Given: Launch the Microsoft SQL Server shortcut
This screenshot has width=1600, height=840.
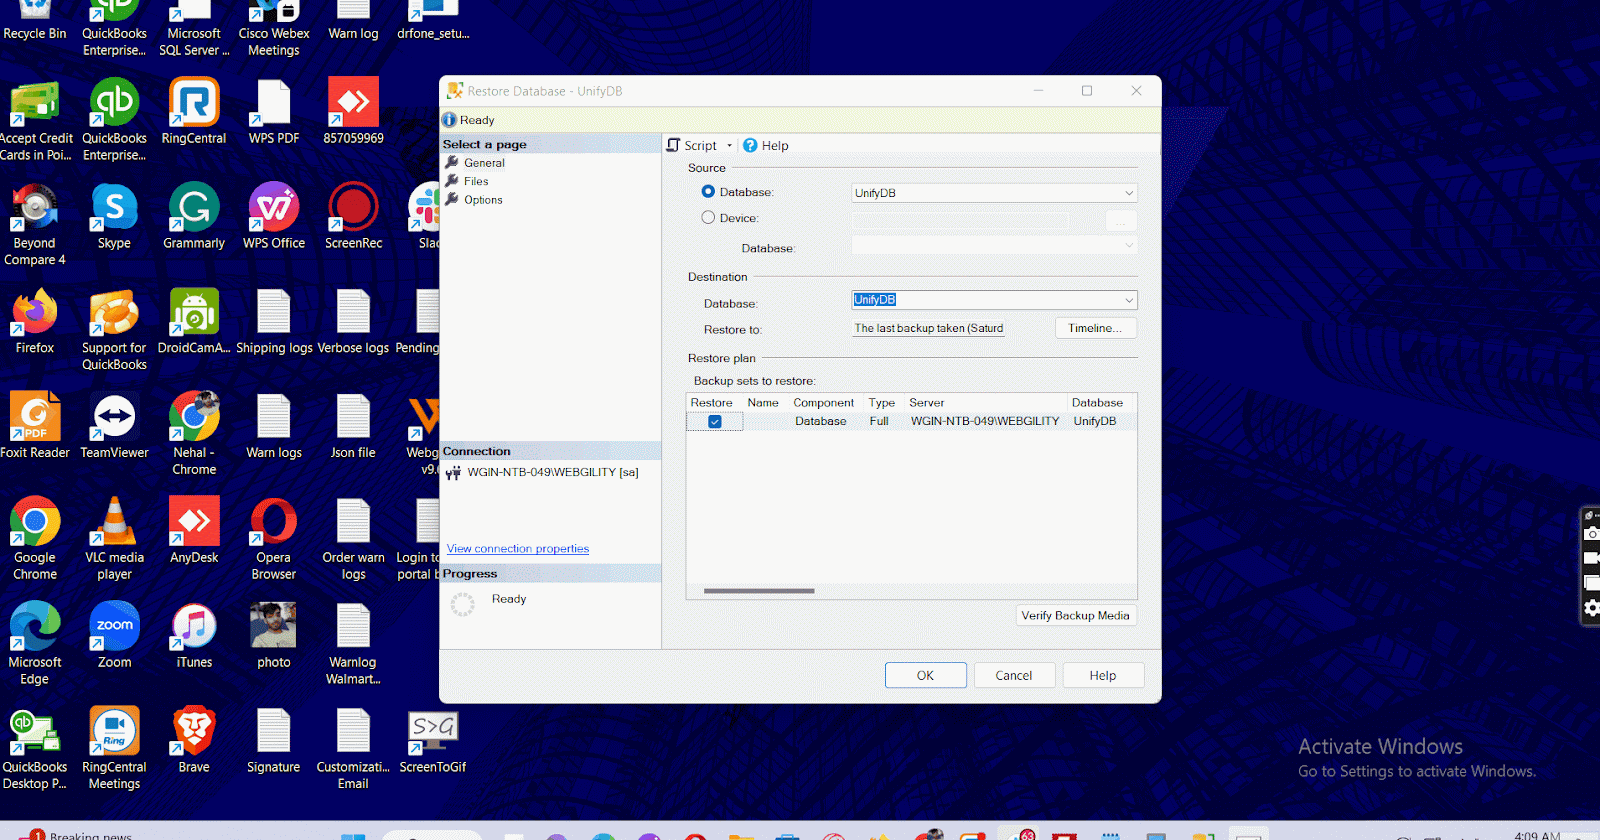Looking at the screenshot, I should (194, 28).
